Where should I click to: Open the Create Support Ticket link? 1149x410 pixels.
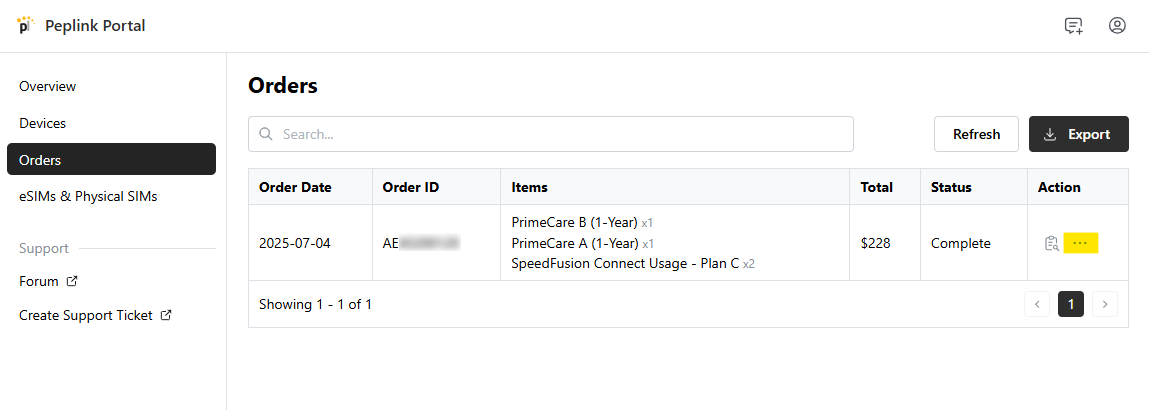(x=86, y=315)
